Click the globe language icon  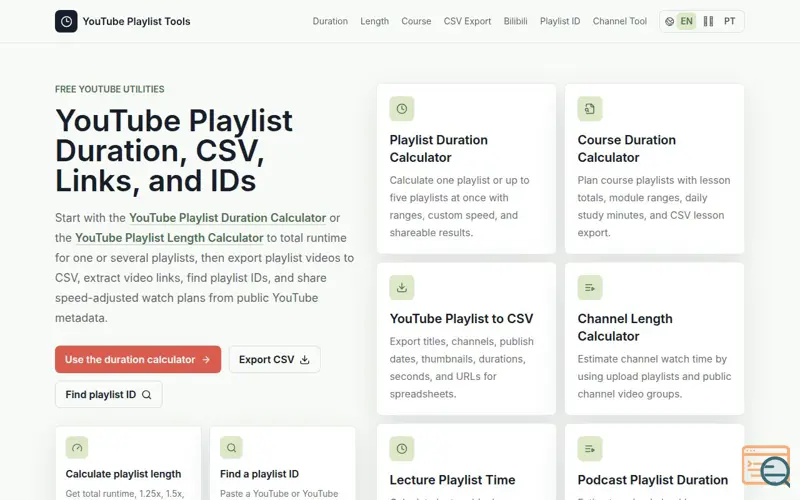tap(669, 21)
